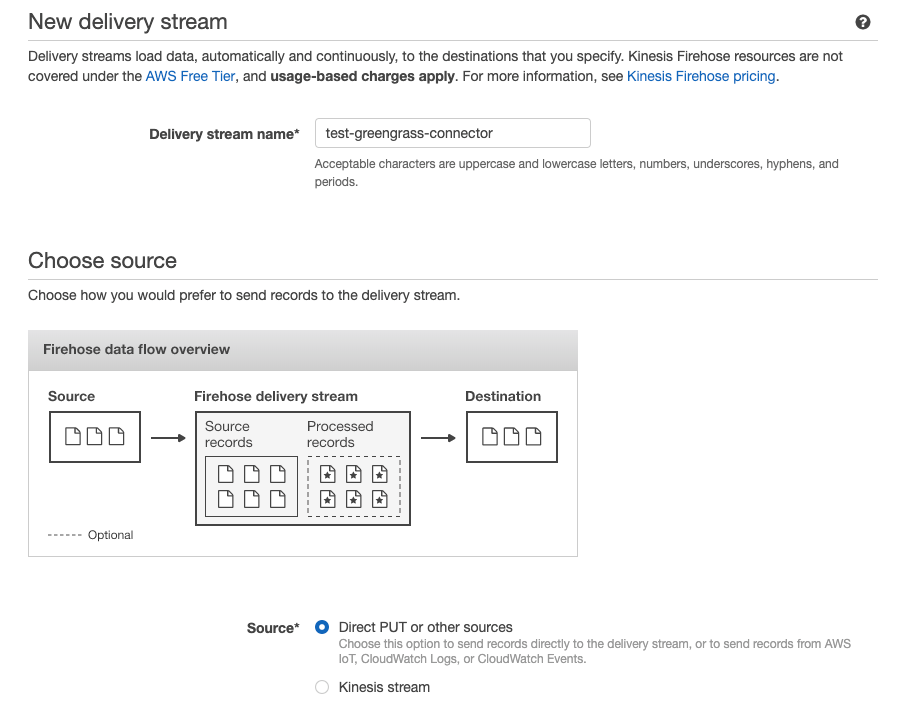Open the Kinesis Firehose pricing link
The image size is (911, 718).
pos(701,77)
